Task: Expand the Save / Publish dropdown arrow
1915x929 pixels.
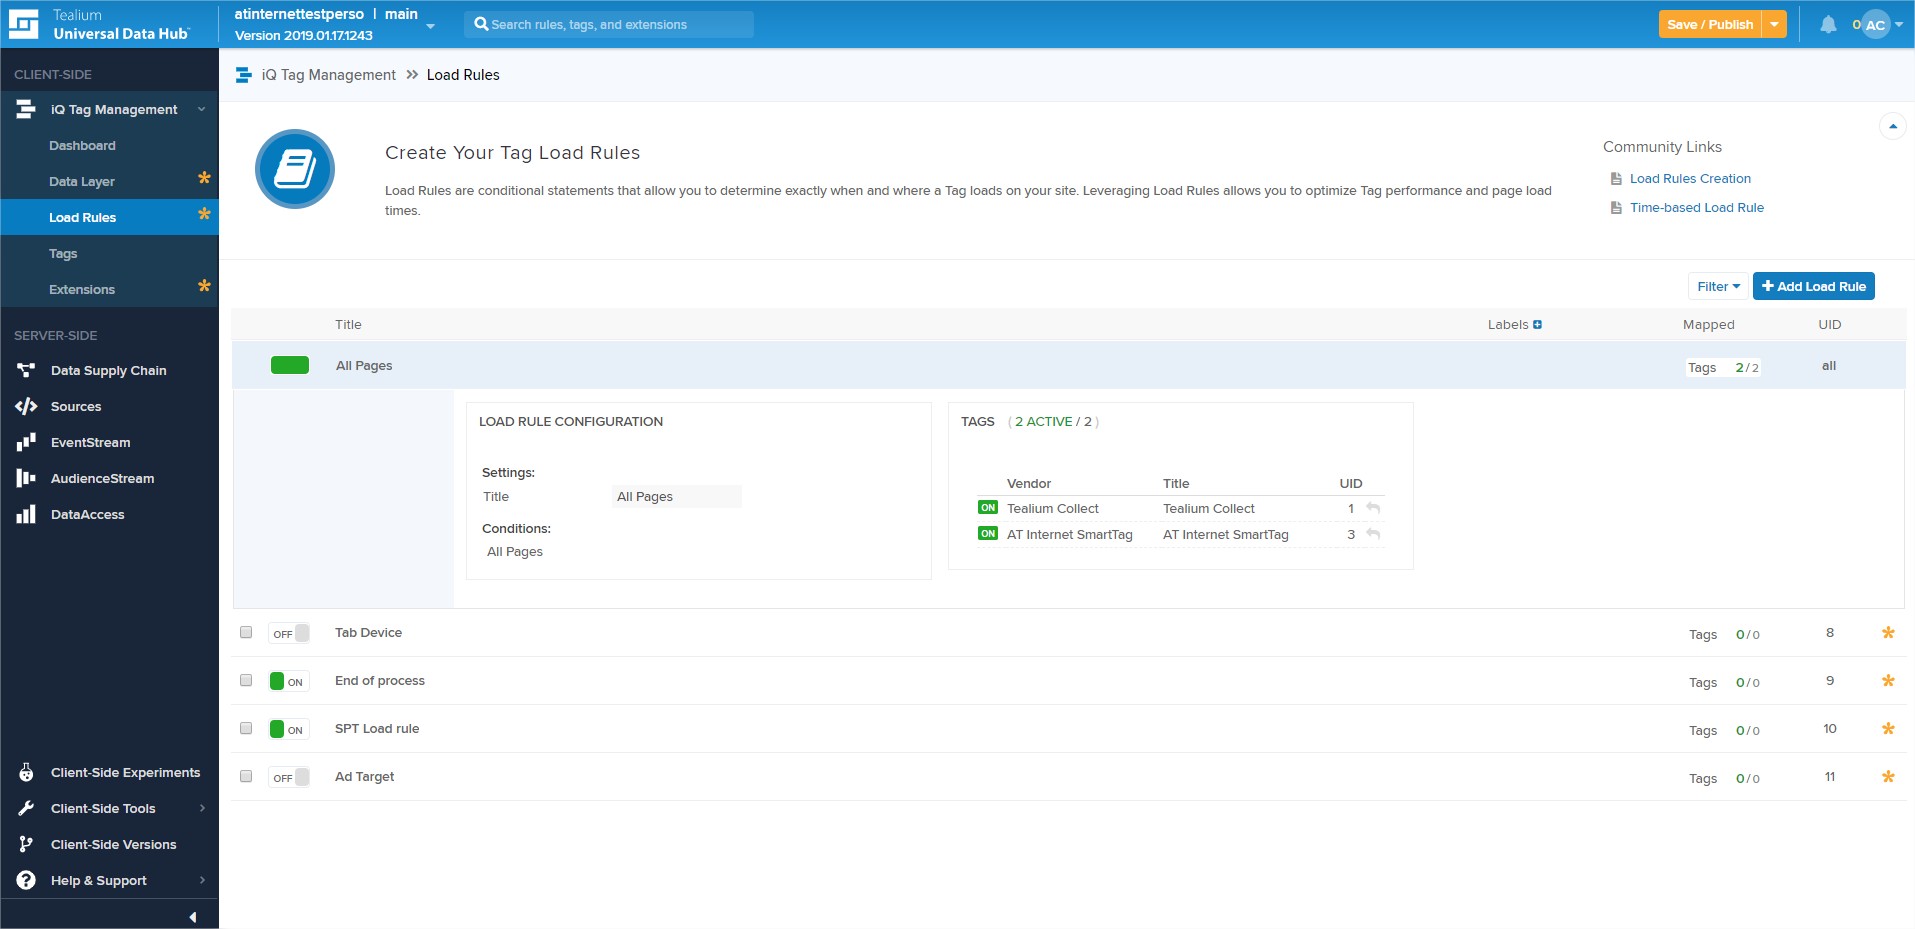Action: [1774, 25]
